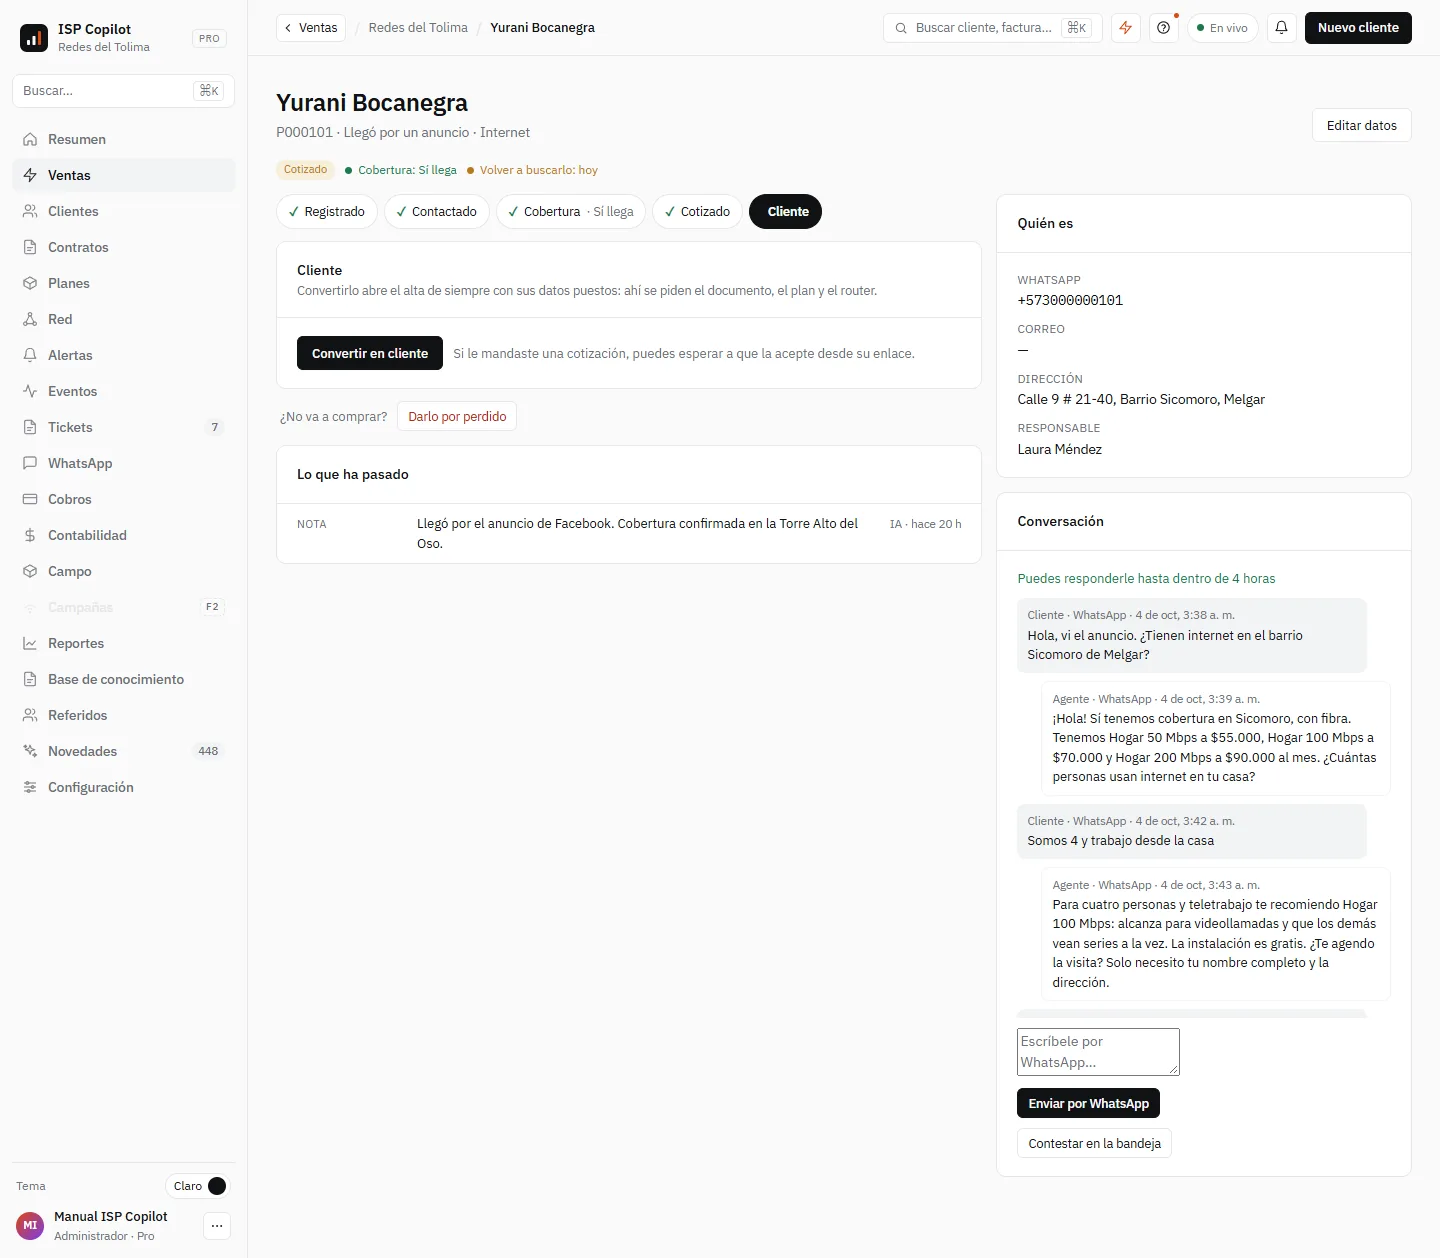Image resolution: width=1440 pixels, height=1258 pixels.
Task: Select the Cobertura Sí llega stage step
Action: pyautogui.click(x=571, y=211)
